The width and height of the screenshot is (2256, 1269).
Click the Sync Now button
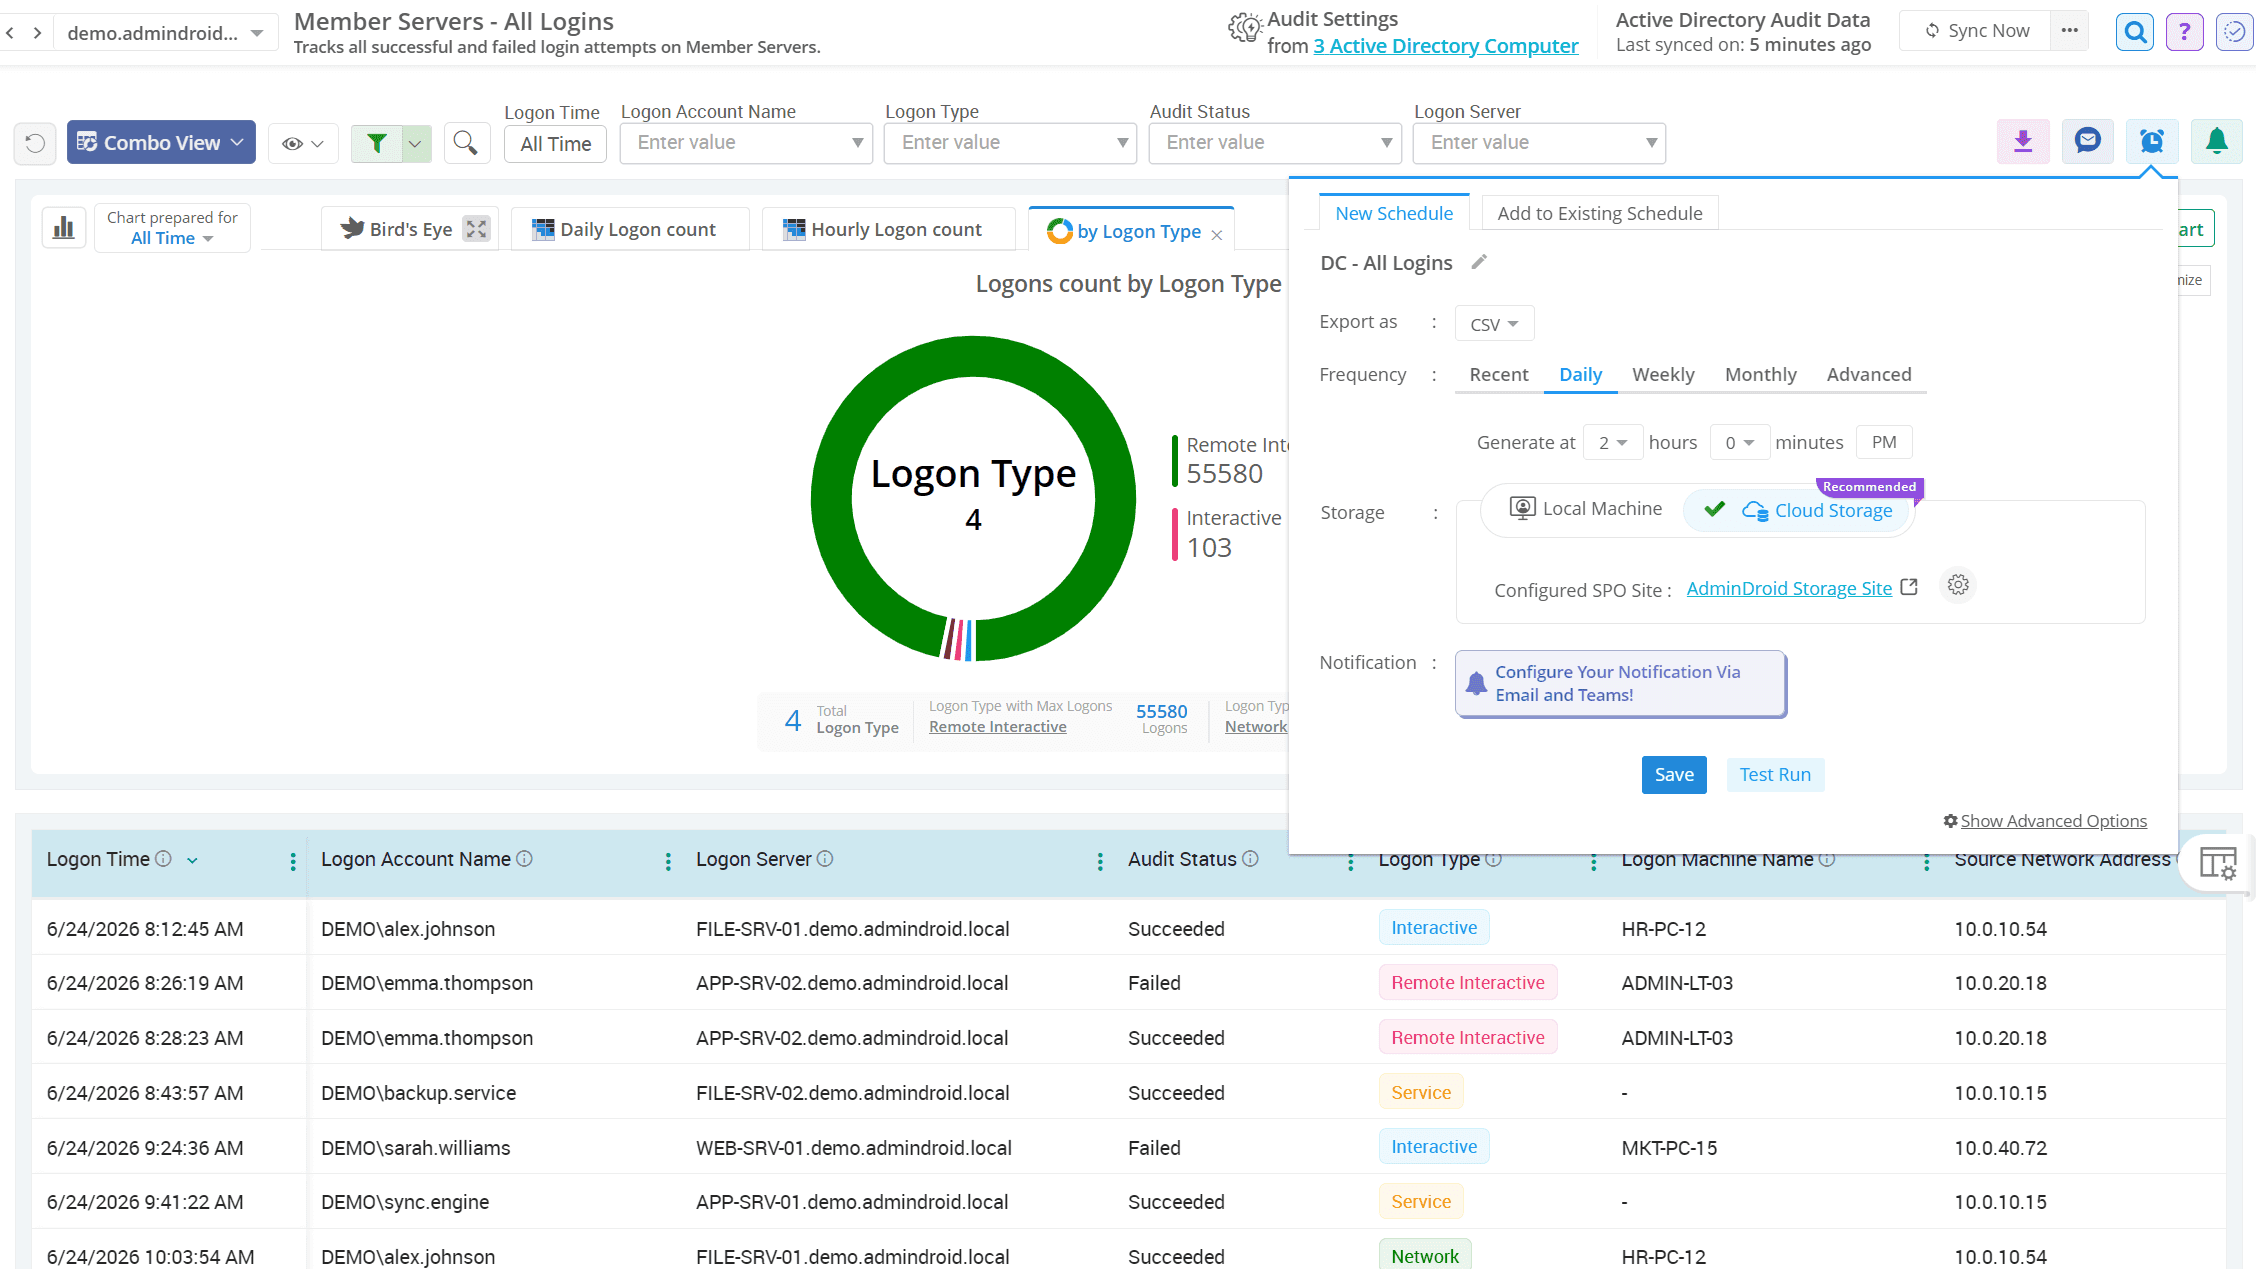1976,31
